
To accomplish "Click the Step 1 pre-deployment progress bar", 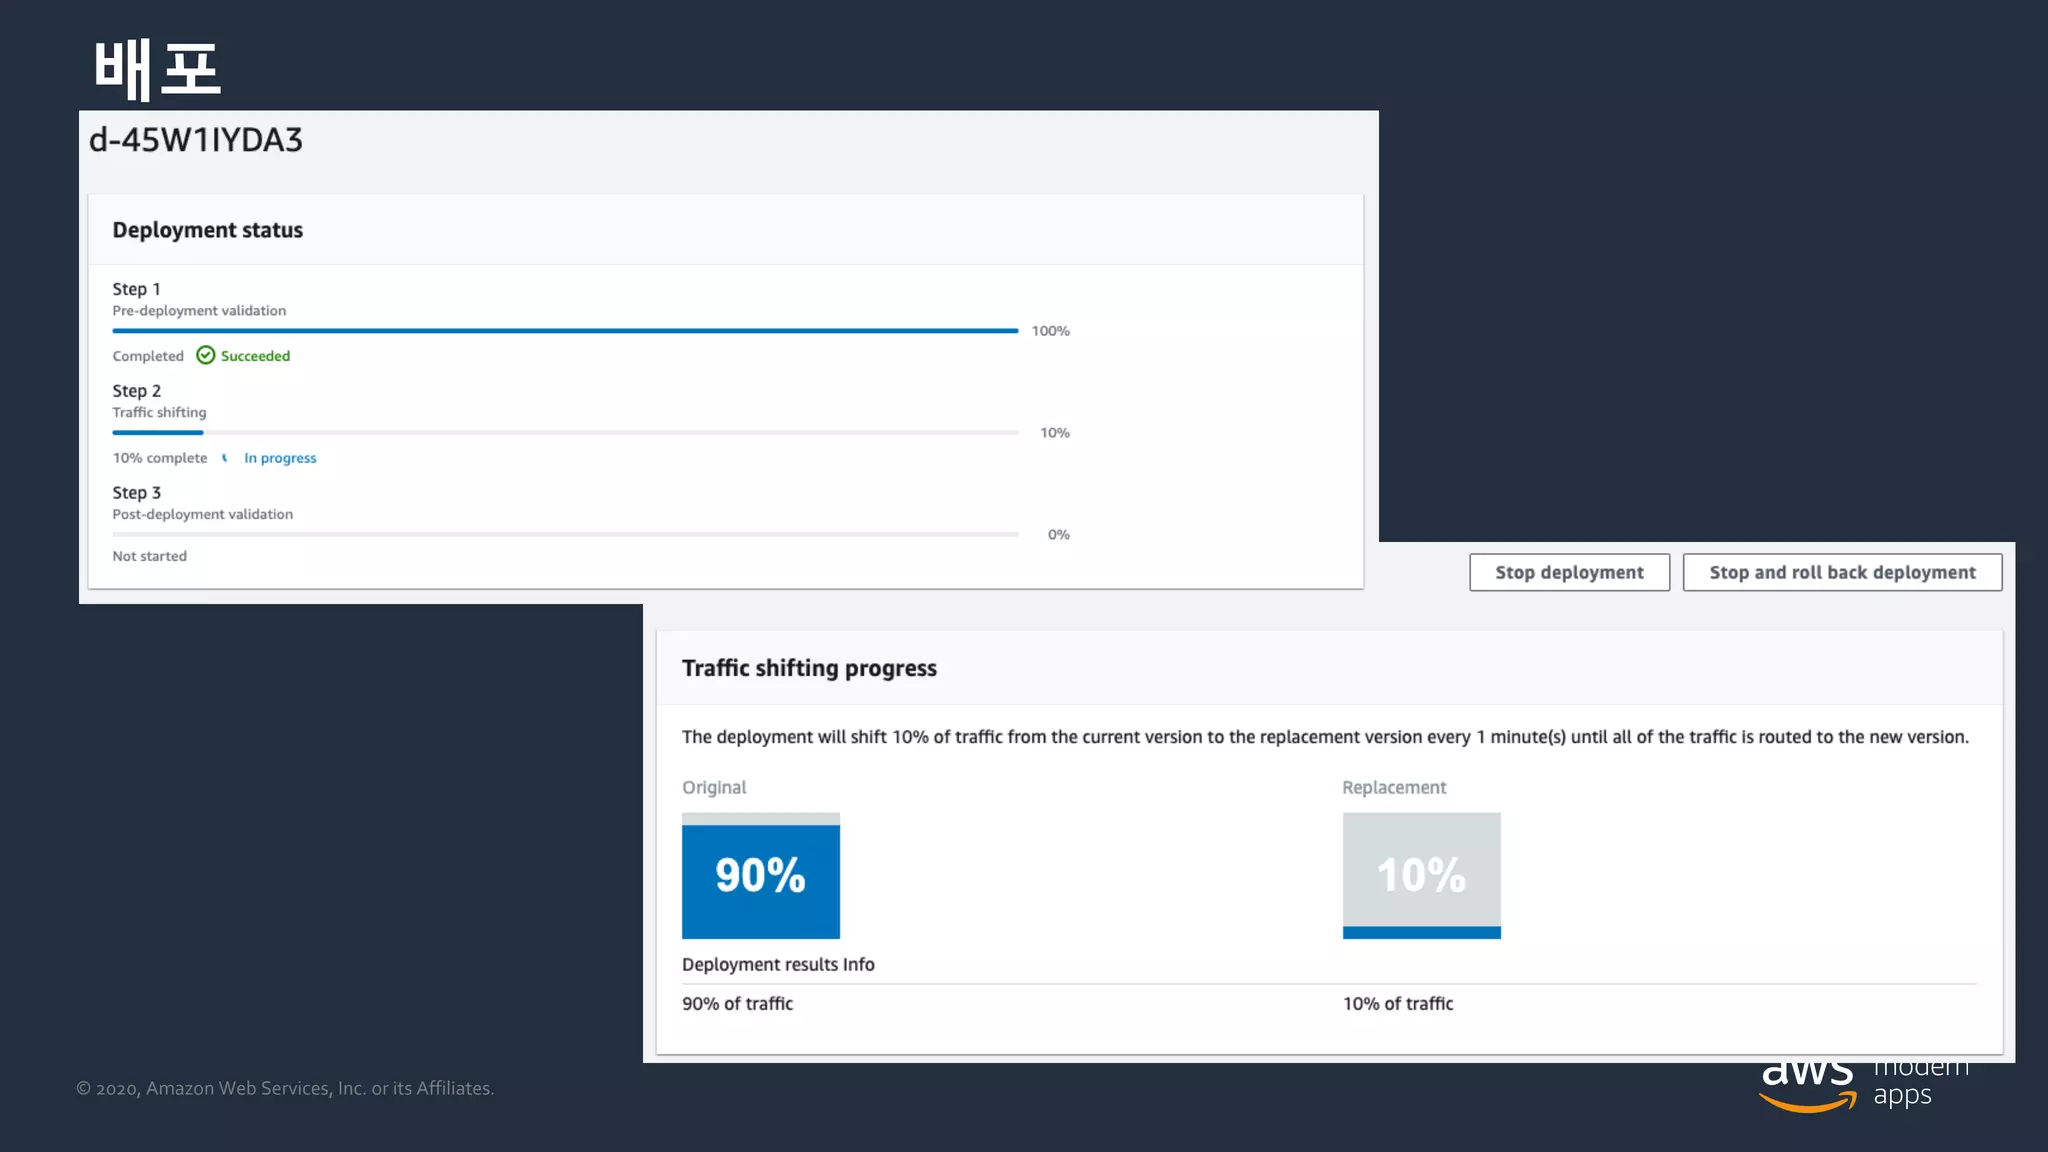I will pos(565,330).
